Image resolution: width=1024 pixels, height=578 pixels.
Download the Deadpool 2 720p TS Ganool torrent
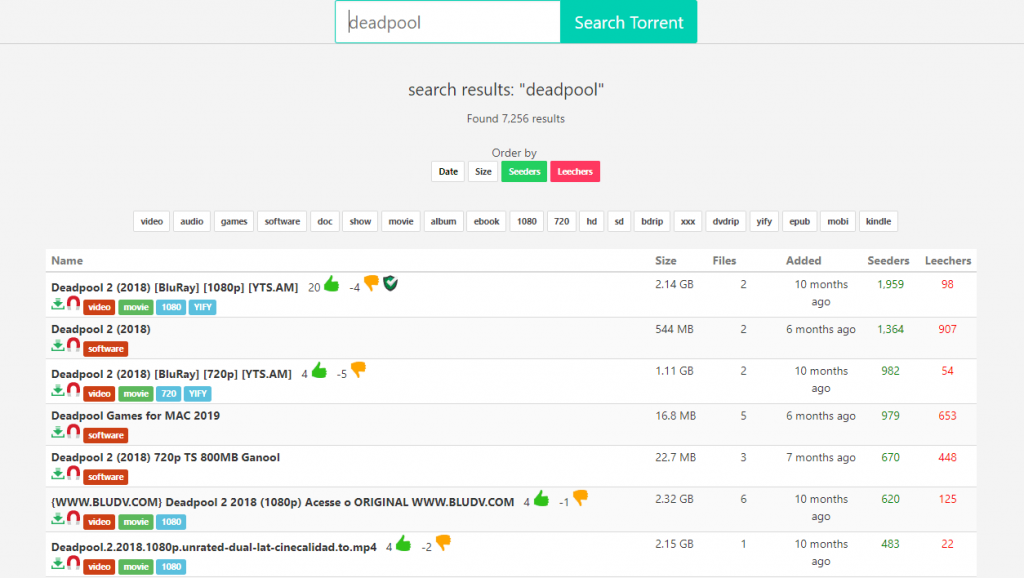coord(57,474)
